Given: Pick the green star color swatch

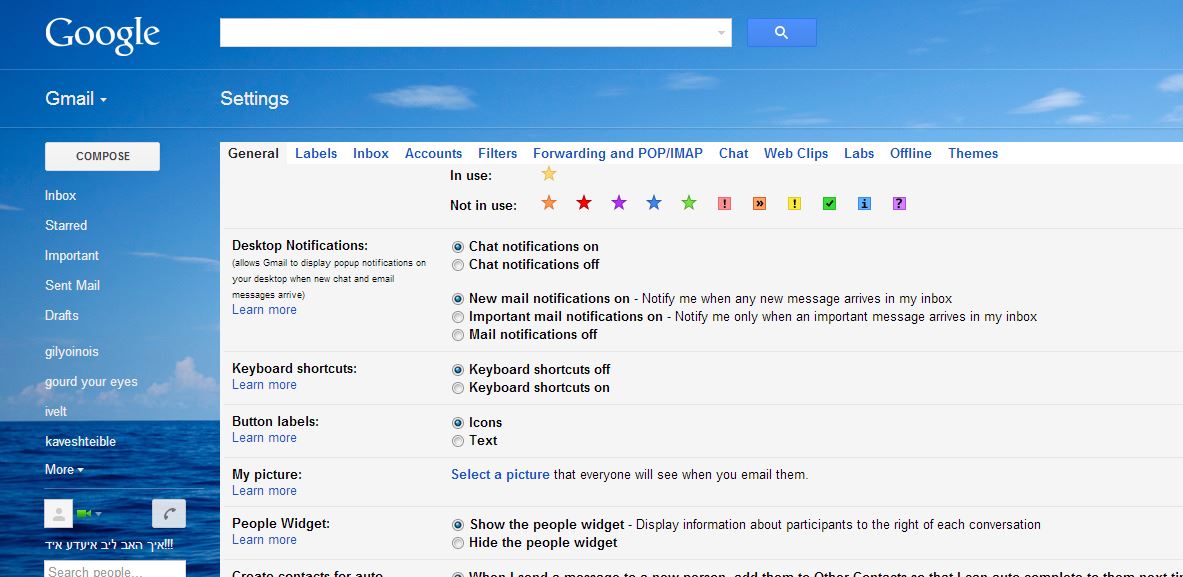Looking at the screenshot, I should pos(688,202).
